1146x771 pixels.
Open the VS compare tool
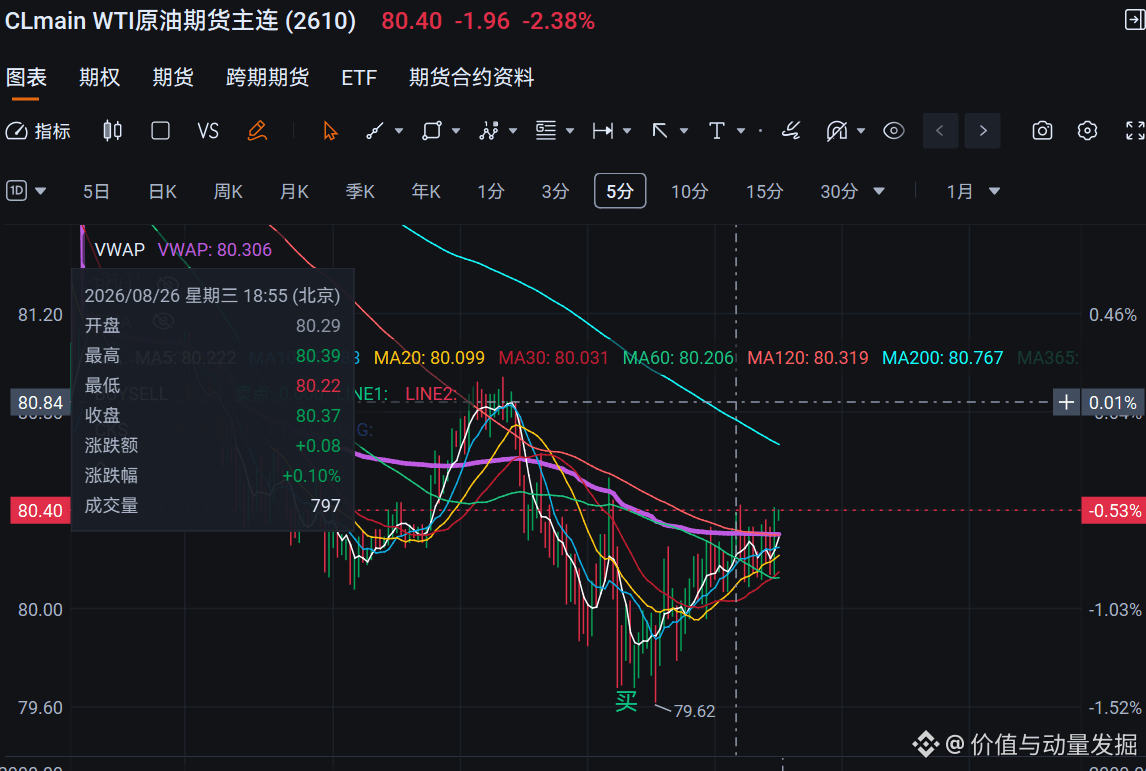pyautogui.click(x=208, y=131)
